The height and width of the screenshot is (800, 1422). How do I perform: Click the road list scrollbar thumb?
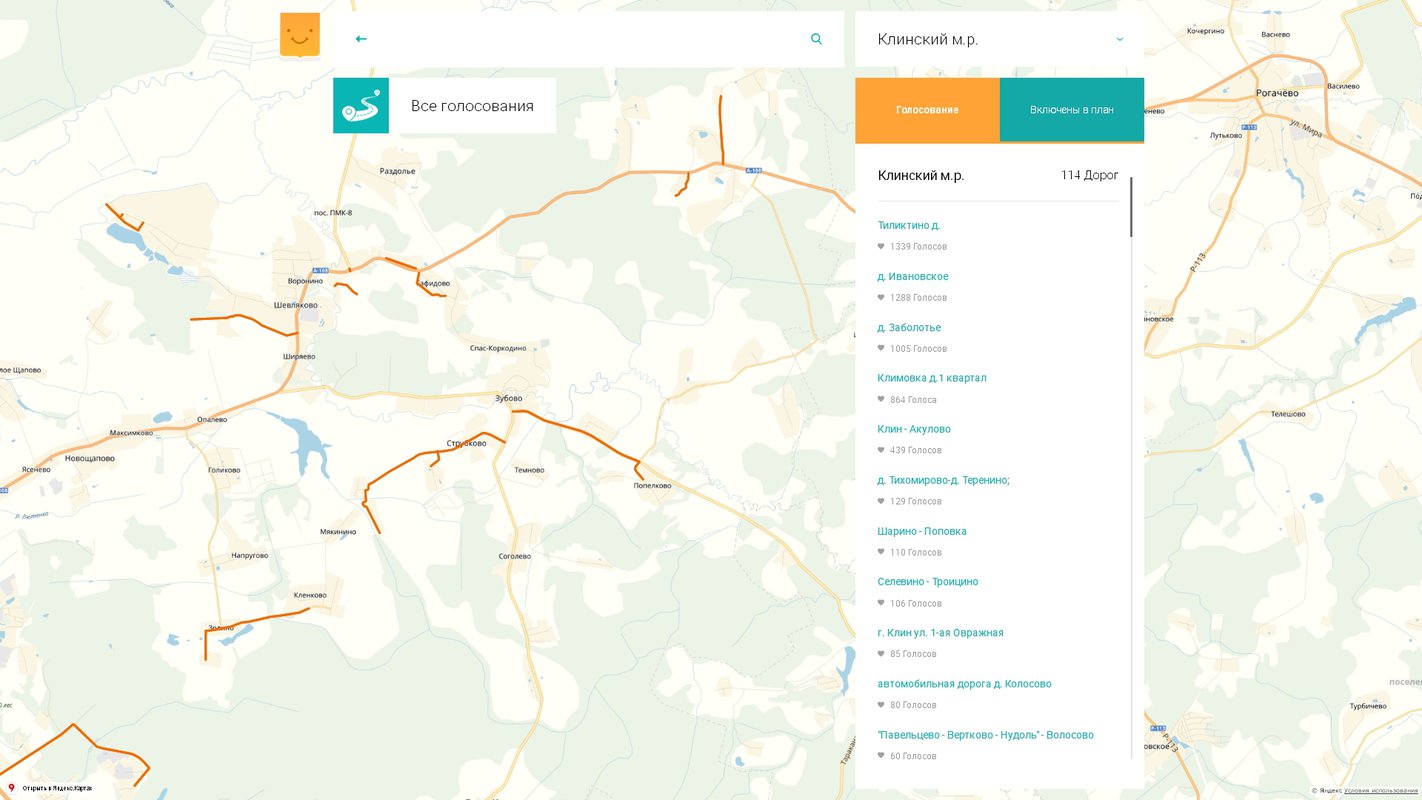click(1132, 207)
